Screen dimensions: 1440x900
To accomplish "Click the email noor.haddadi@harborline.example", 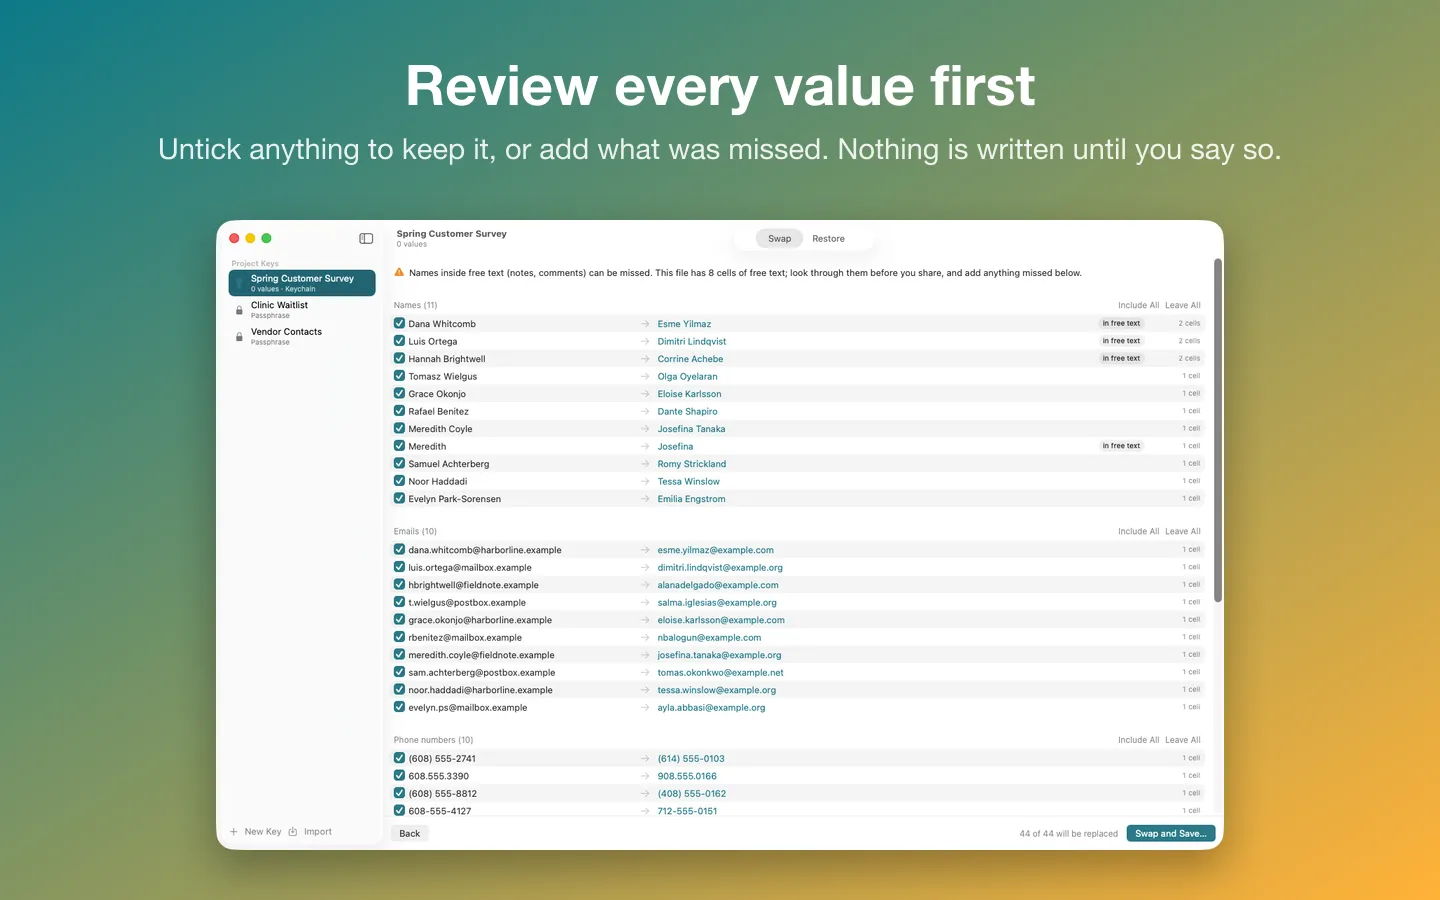I will click(x=480, y=690).
